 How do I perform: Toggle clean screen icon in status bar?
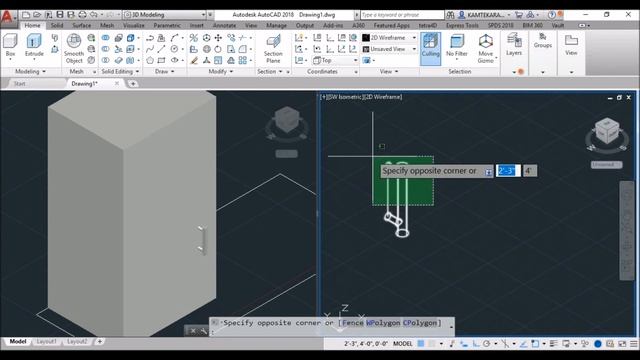tap(622, 344)
